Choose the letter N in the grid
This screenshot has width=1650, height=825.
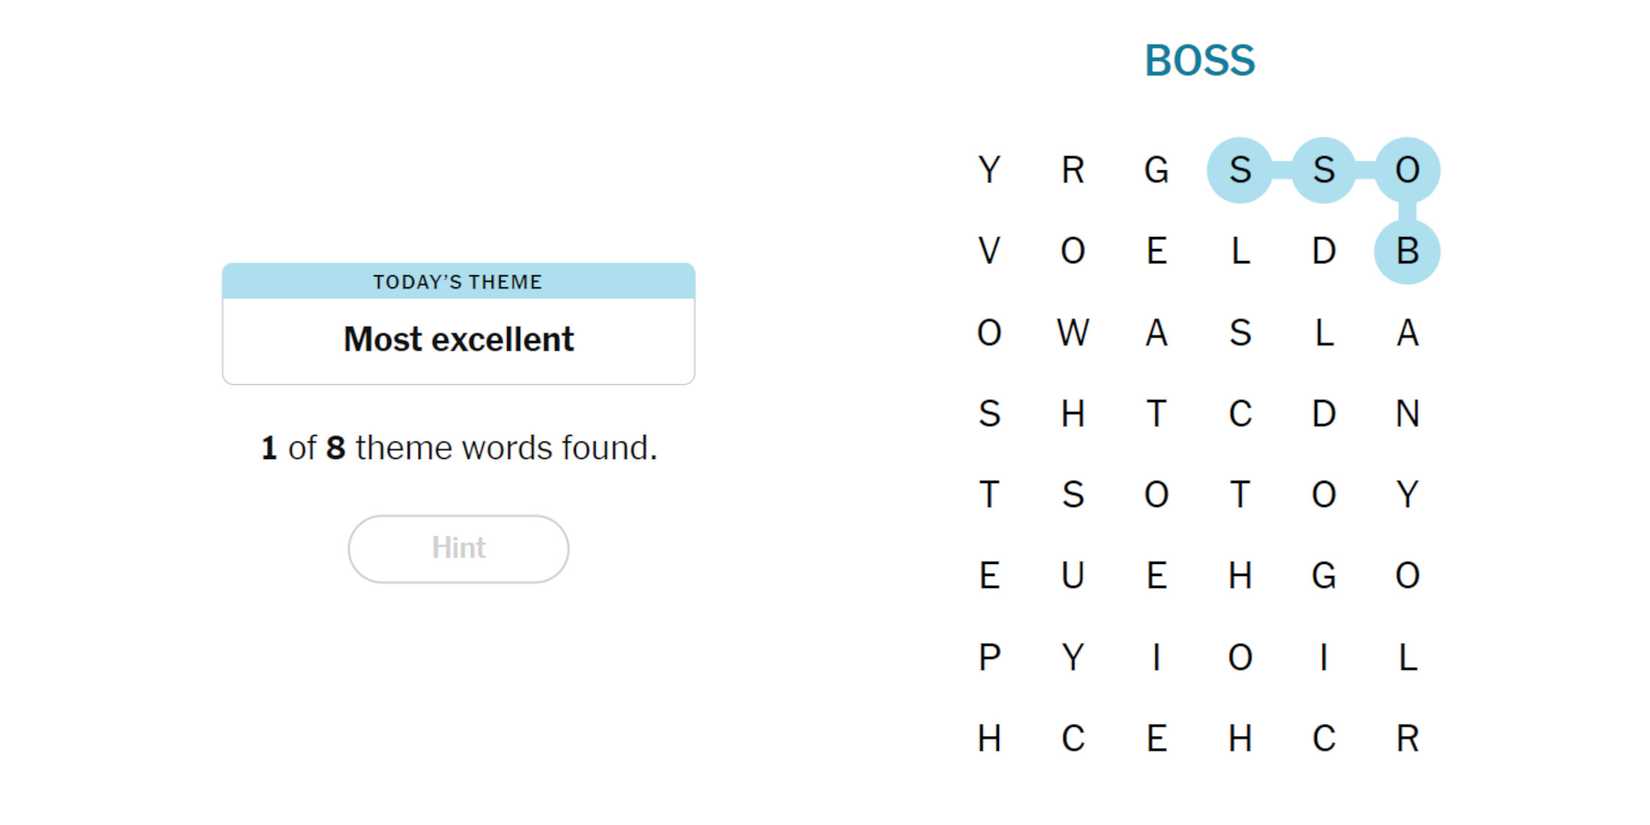click(1406, 413)
